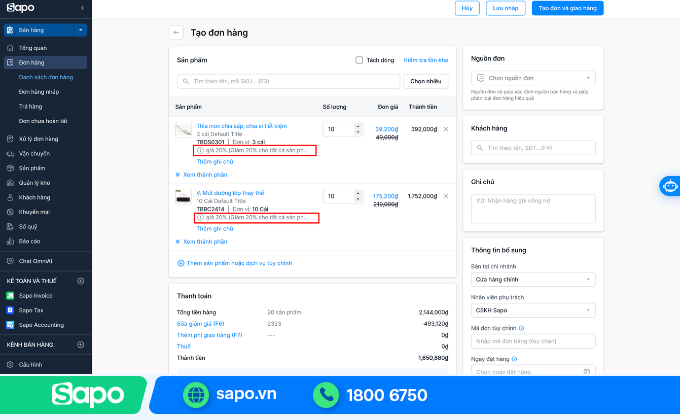This screenshot has height=420, width=680.
Task: Click the Chọn nhiều button
Action: click(x=426, y=81)
